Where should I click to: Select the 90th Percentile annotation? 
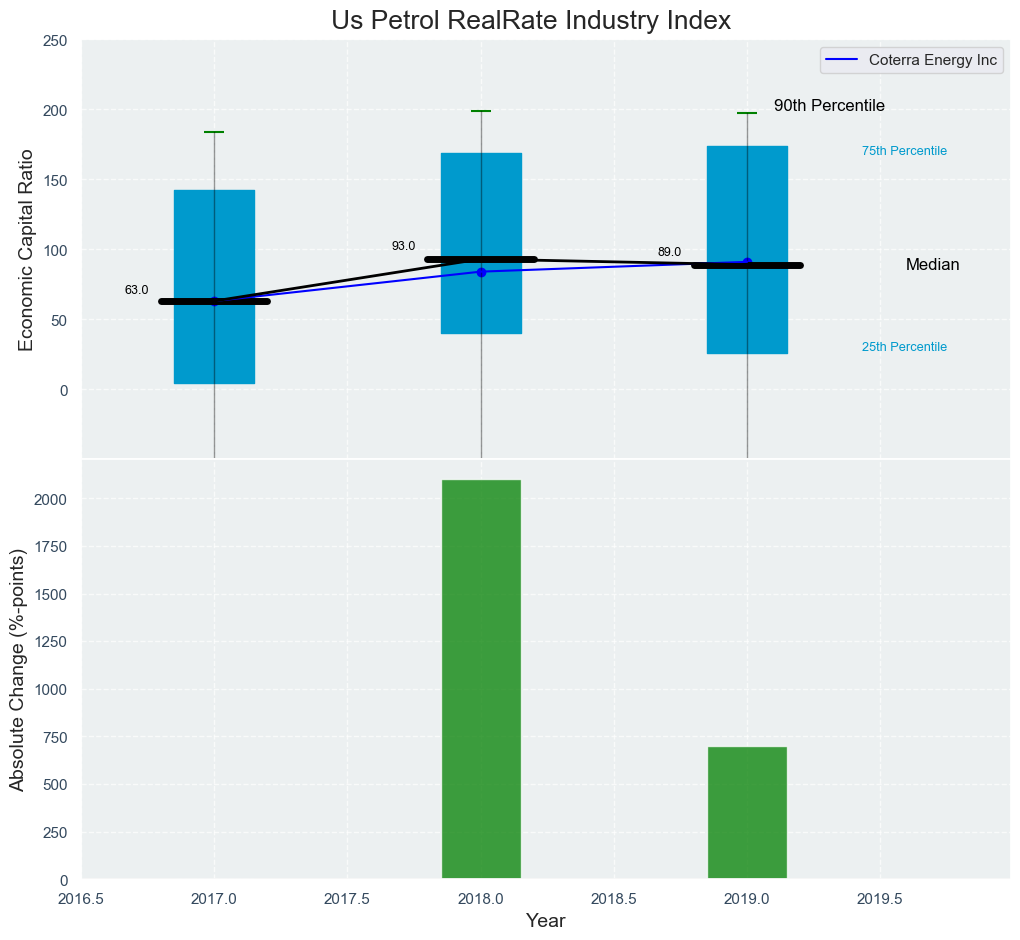[829, 106]
